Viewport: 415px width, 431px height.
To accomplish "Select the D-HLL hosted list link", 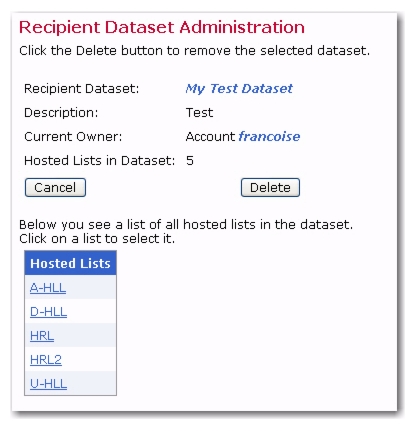I will [x=48, y=311].
